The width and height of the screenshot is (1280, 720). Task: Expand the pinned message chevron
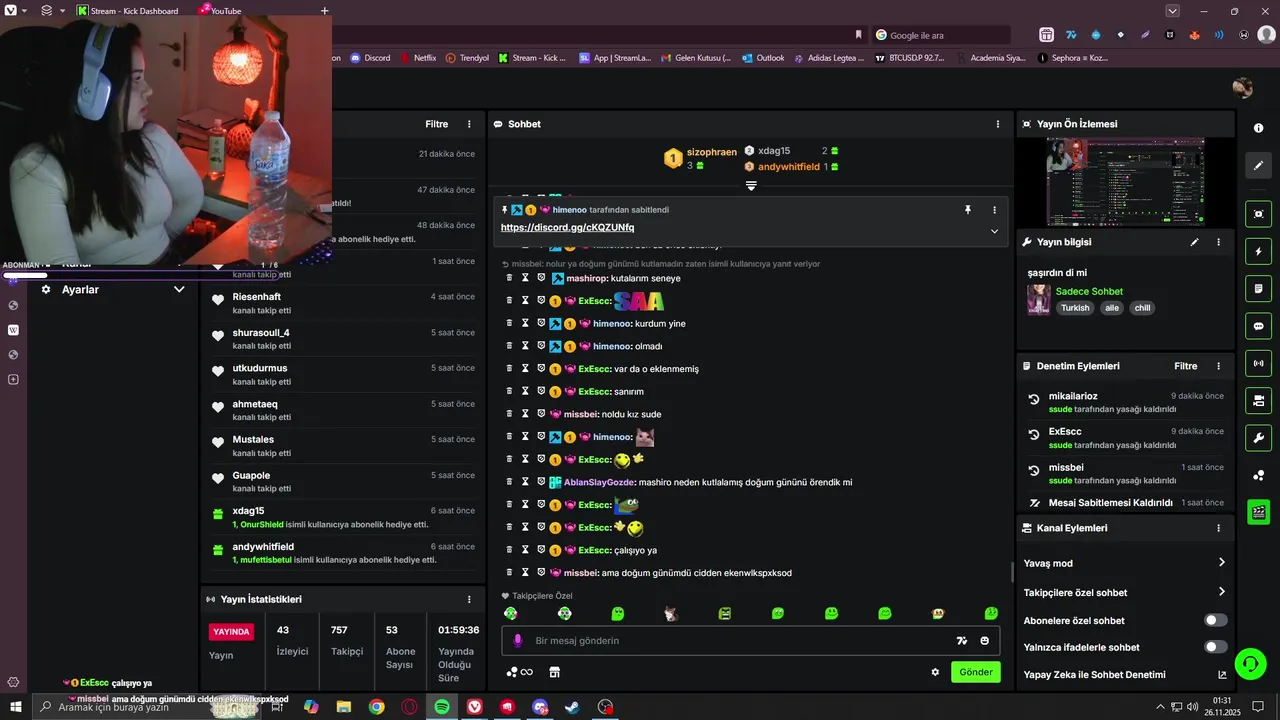(x=994, y=231)
